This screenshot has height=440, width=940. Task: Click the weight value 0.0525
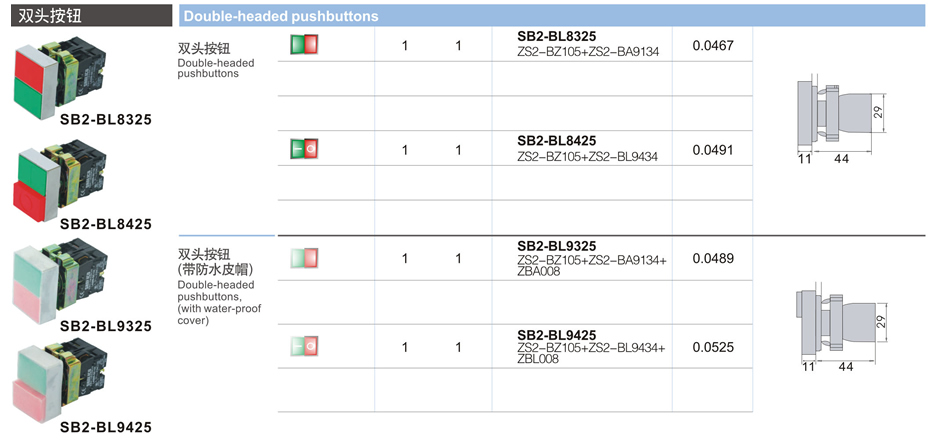[713, 347]
